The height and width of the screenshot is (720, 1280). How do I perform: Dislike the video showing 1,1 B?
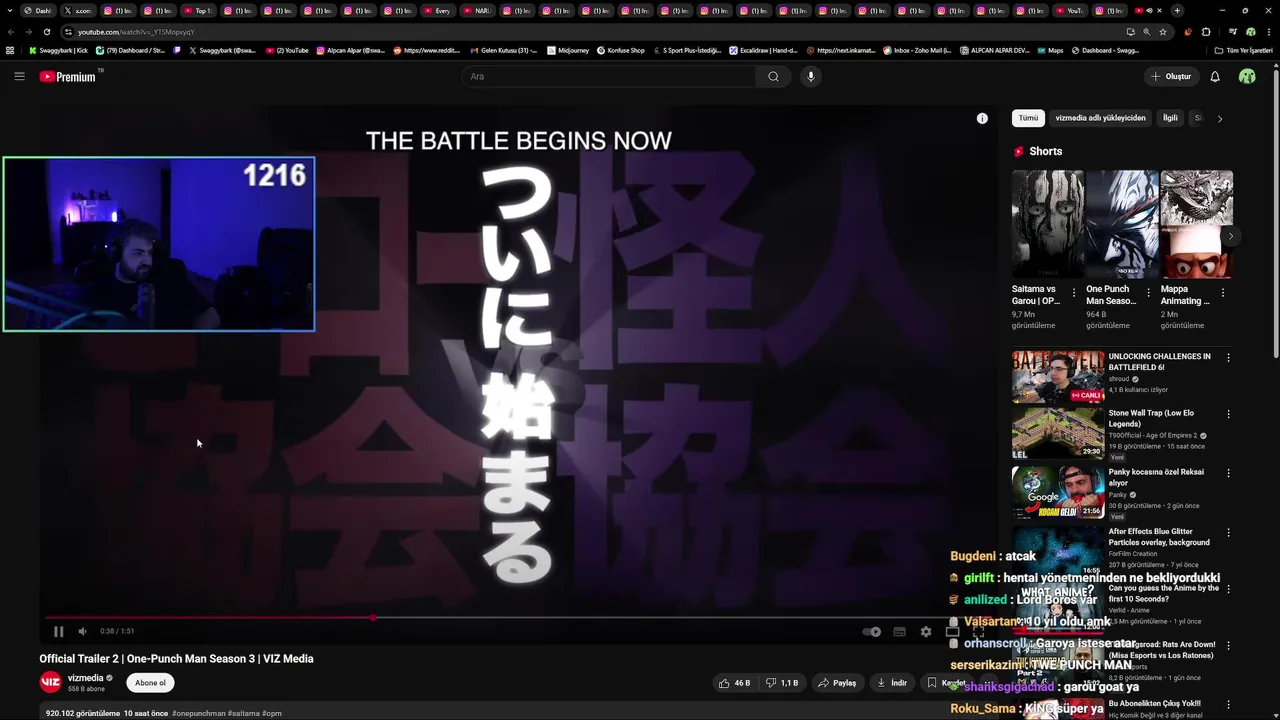(x=781, y=683)
